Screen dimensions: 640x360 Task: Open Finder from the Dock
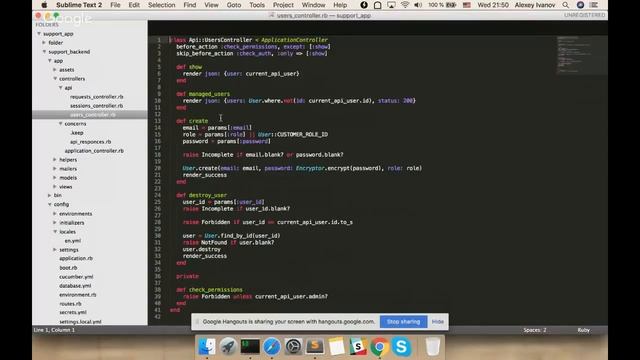point(207,347)
